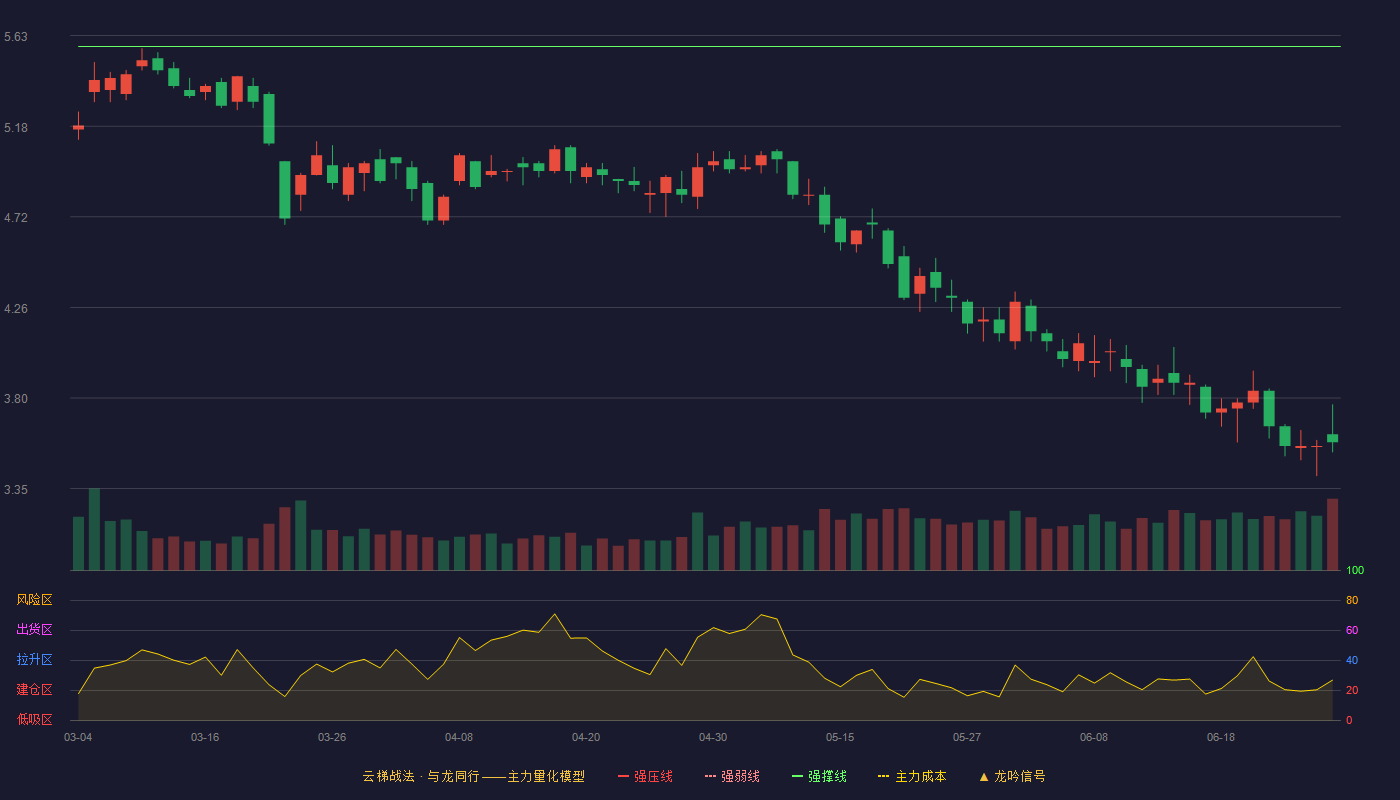This screenshot has width=1400, height=800.
Task: Select the last candlestick on the right
Action: (1332, 437)
